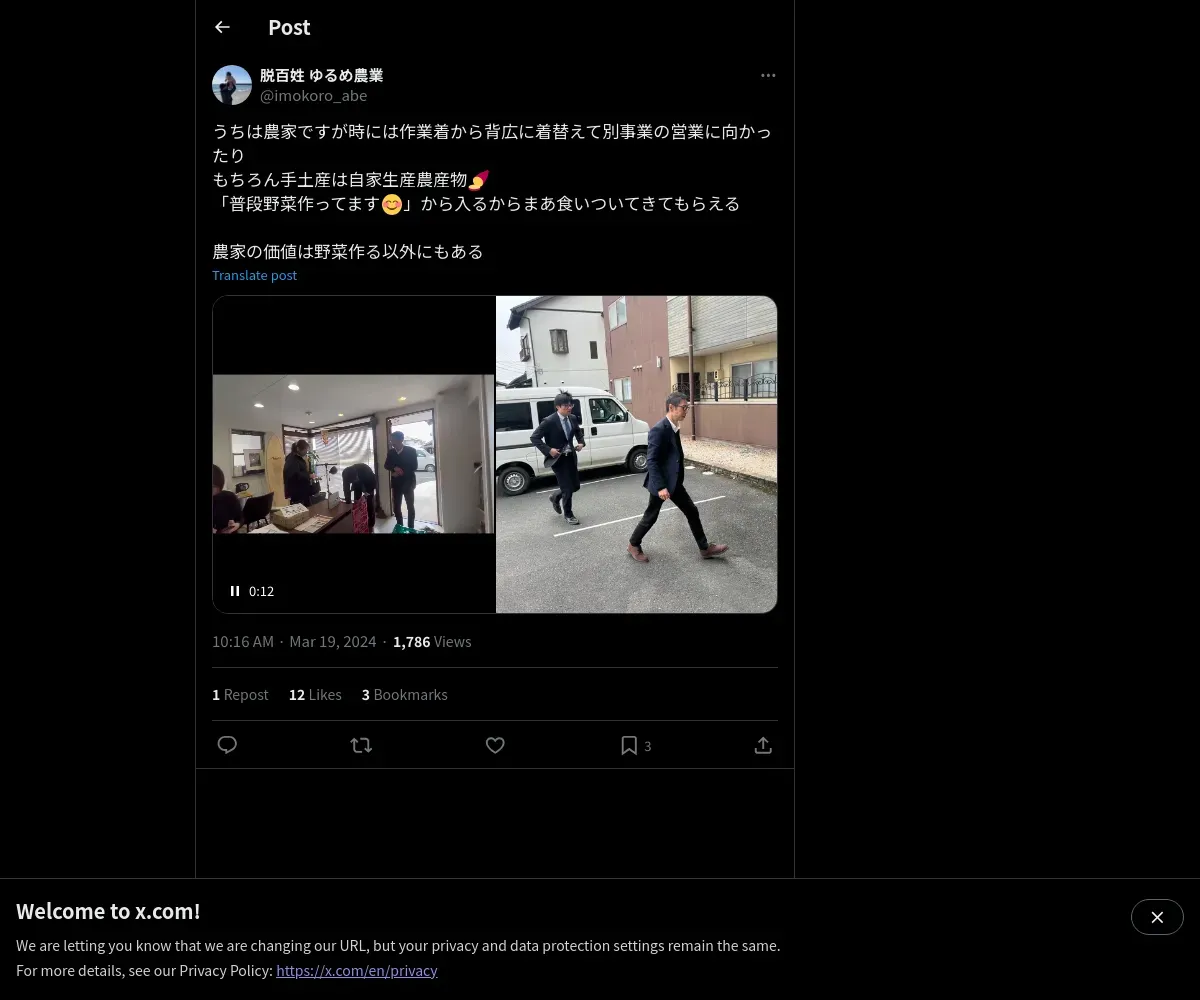Repost using the retweet arrows icon

361,745
